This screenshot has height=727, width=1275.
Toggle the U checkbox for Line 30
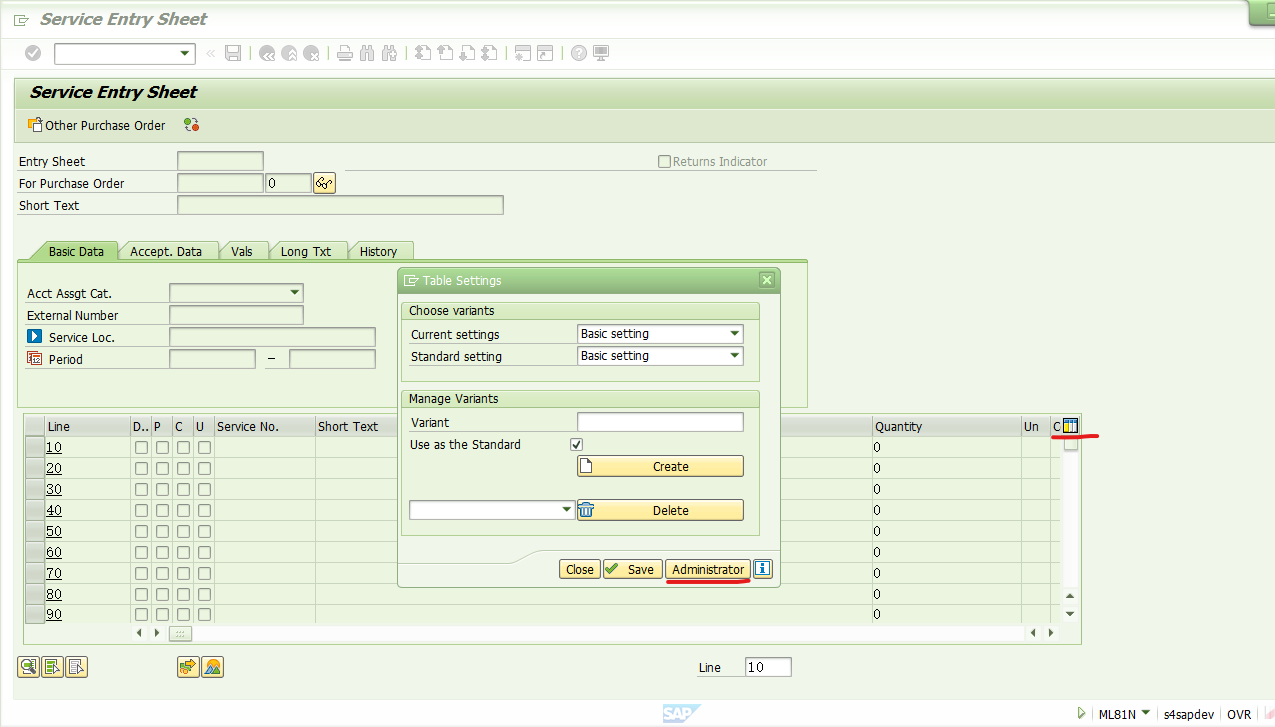pos(203,489)
